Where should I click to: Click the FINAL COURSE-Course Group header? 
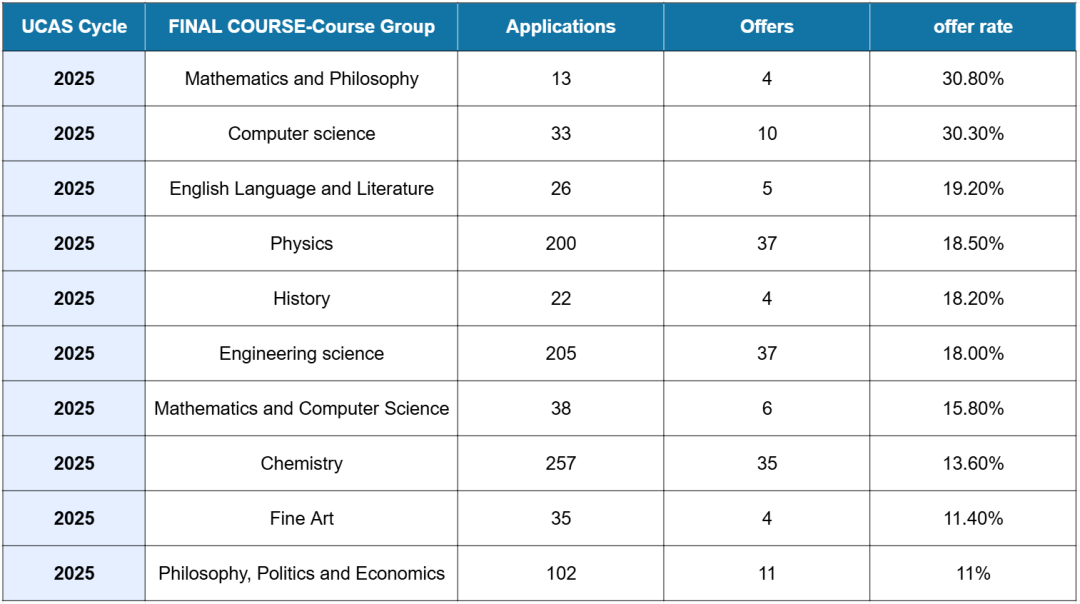(301, 27)
